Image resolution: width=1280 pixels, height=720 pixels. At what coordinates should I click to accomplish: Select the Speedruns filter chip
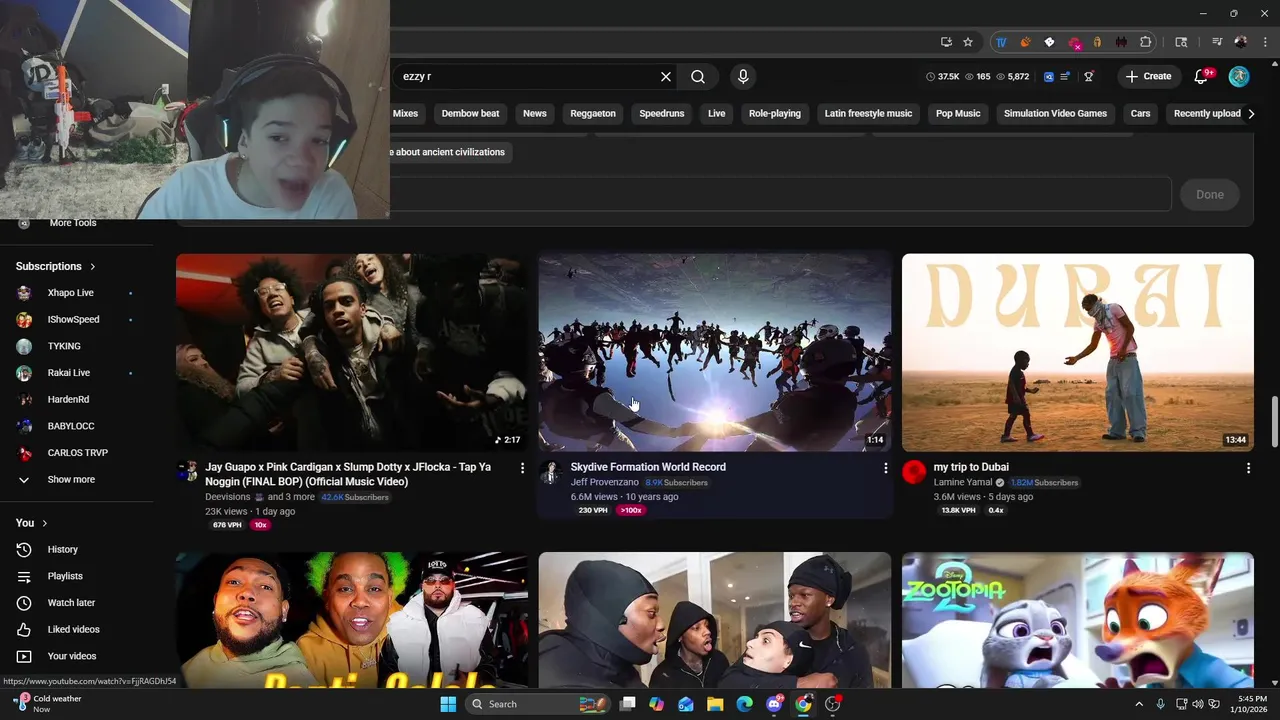coord(662,113)
